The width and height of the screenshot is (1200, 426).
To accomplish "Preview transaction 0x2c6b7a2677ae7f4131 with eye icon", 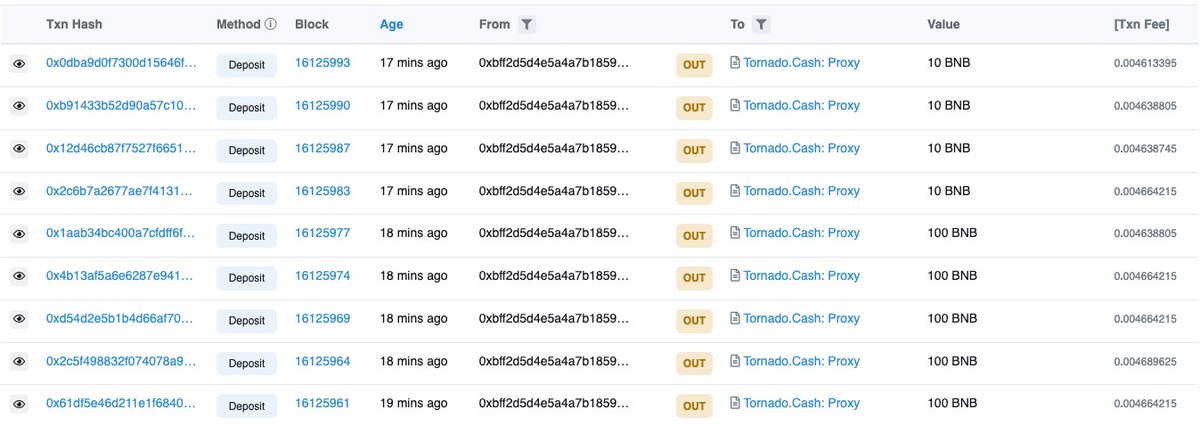I will point(18,191).
